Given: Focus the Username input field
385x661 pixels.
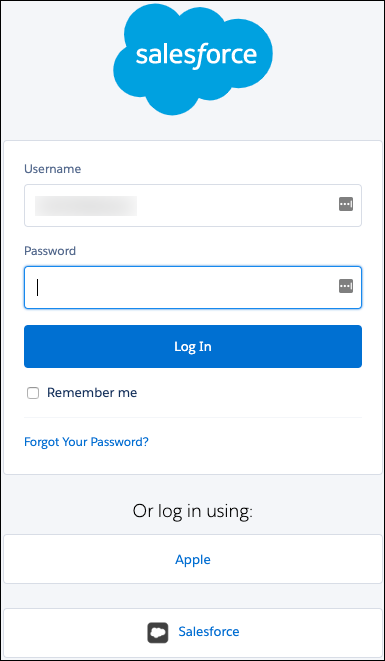Looking at the screenshot, I should pos(193,205).
